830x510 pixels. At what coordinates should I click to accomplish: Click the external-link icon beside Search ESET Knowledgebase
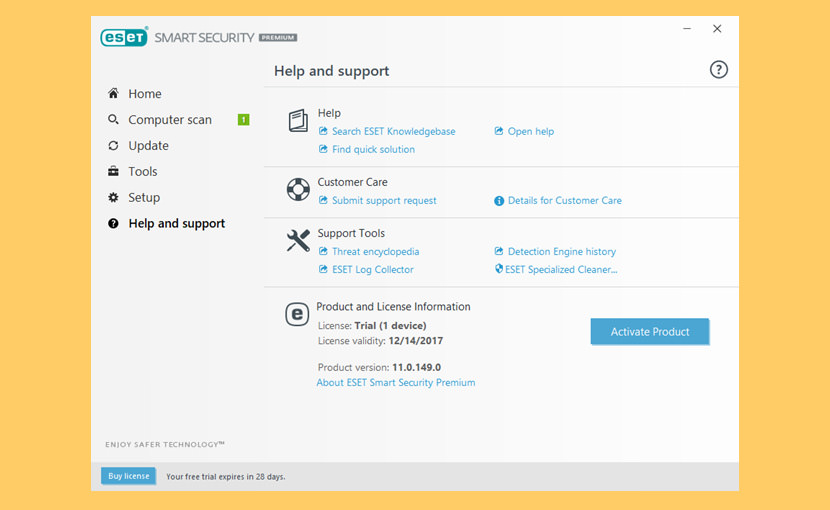point(323,131)
